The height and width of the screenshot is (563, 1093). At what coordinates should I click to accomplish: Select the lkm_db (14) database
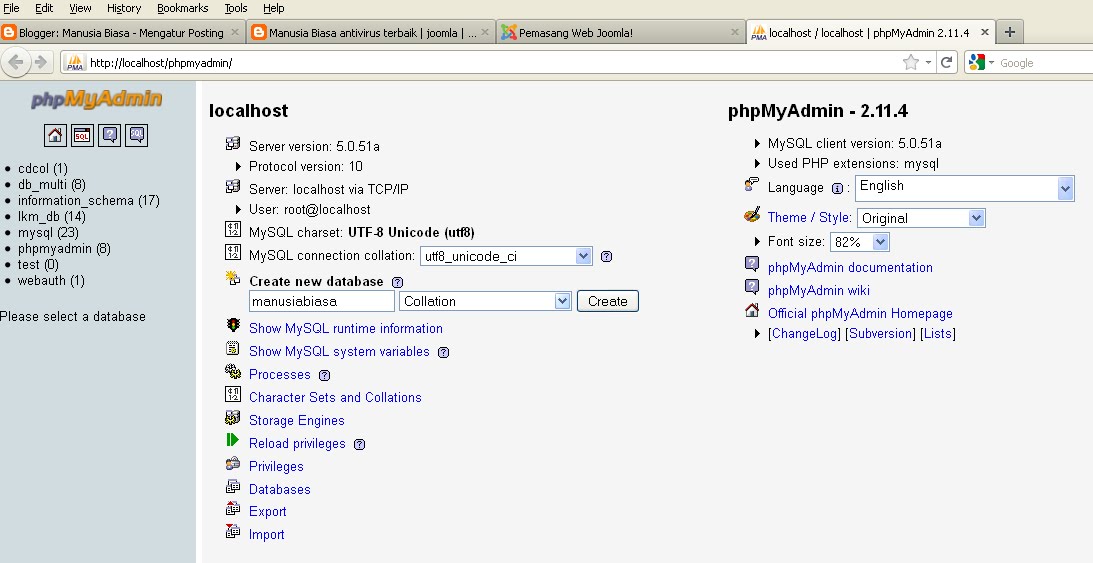click(x=52, y=217)
